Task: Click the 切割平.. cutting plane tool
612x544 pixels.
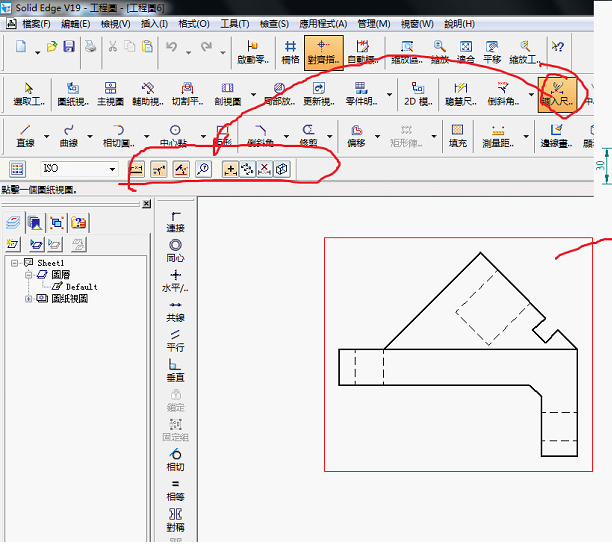Action: (188, 94)
